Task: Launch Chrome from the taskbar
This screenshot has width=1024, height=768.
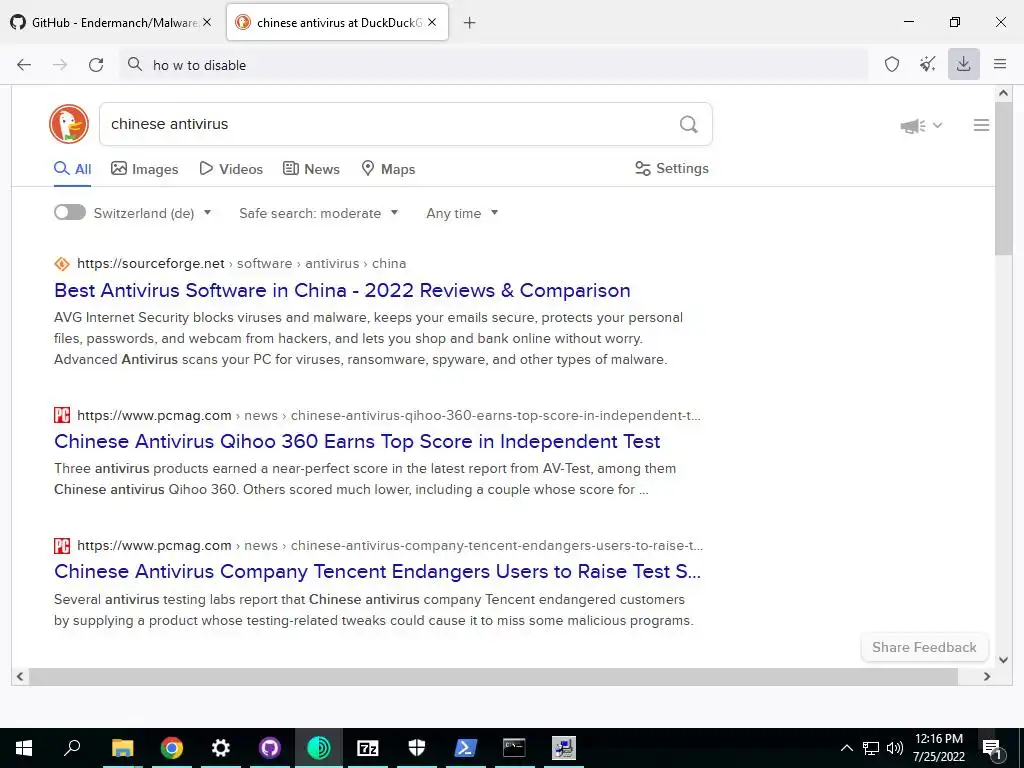Action: click(x=172, y=748)
